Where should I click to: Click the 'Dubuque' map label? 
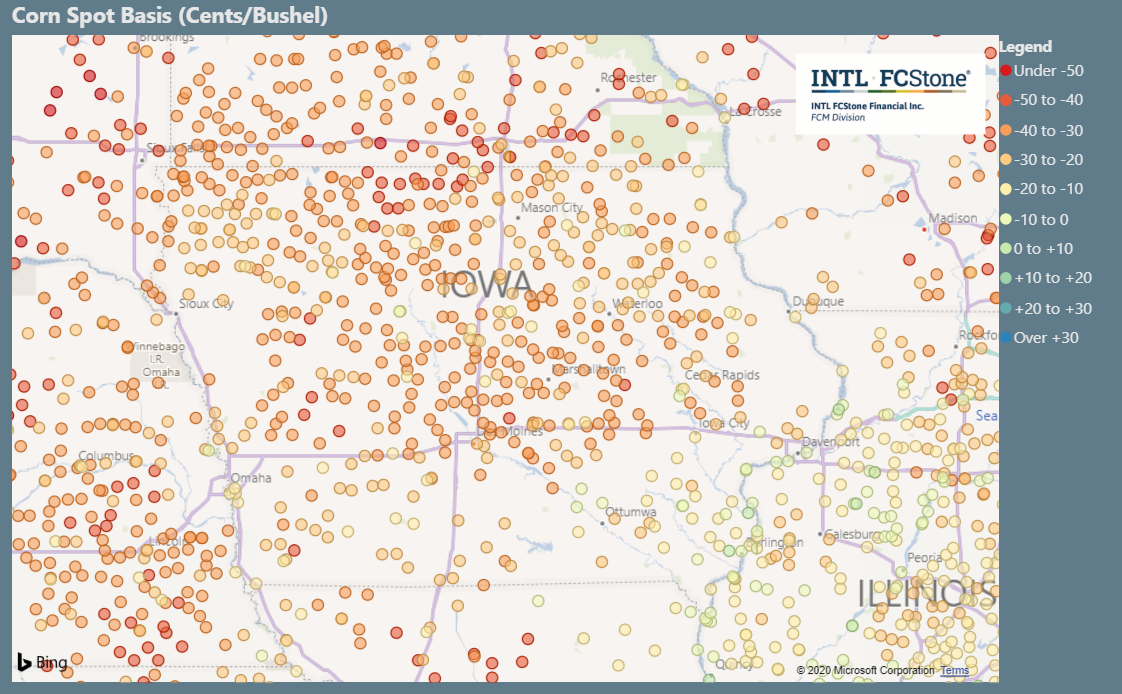[818, 301]
